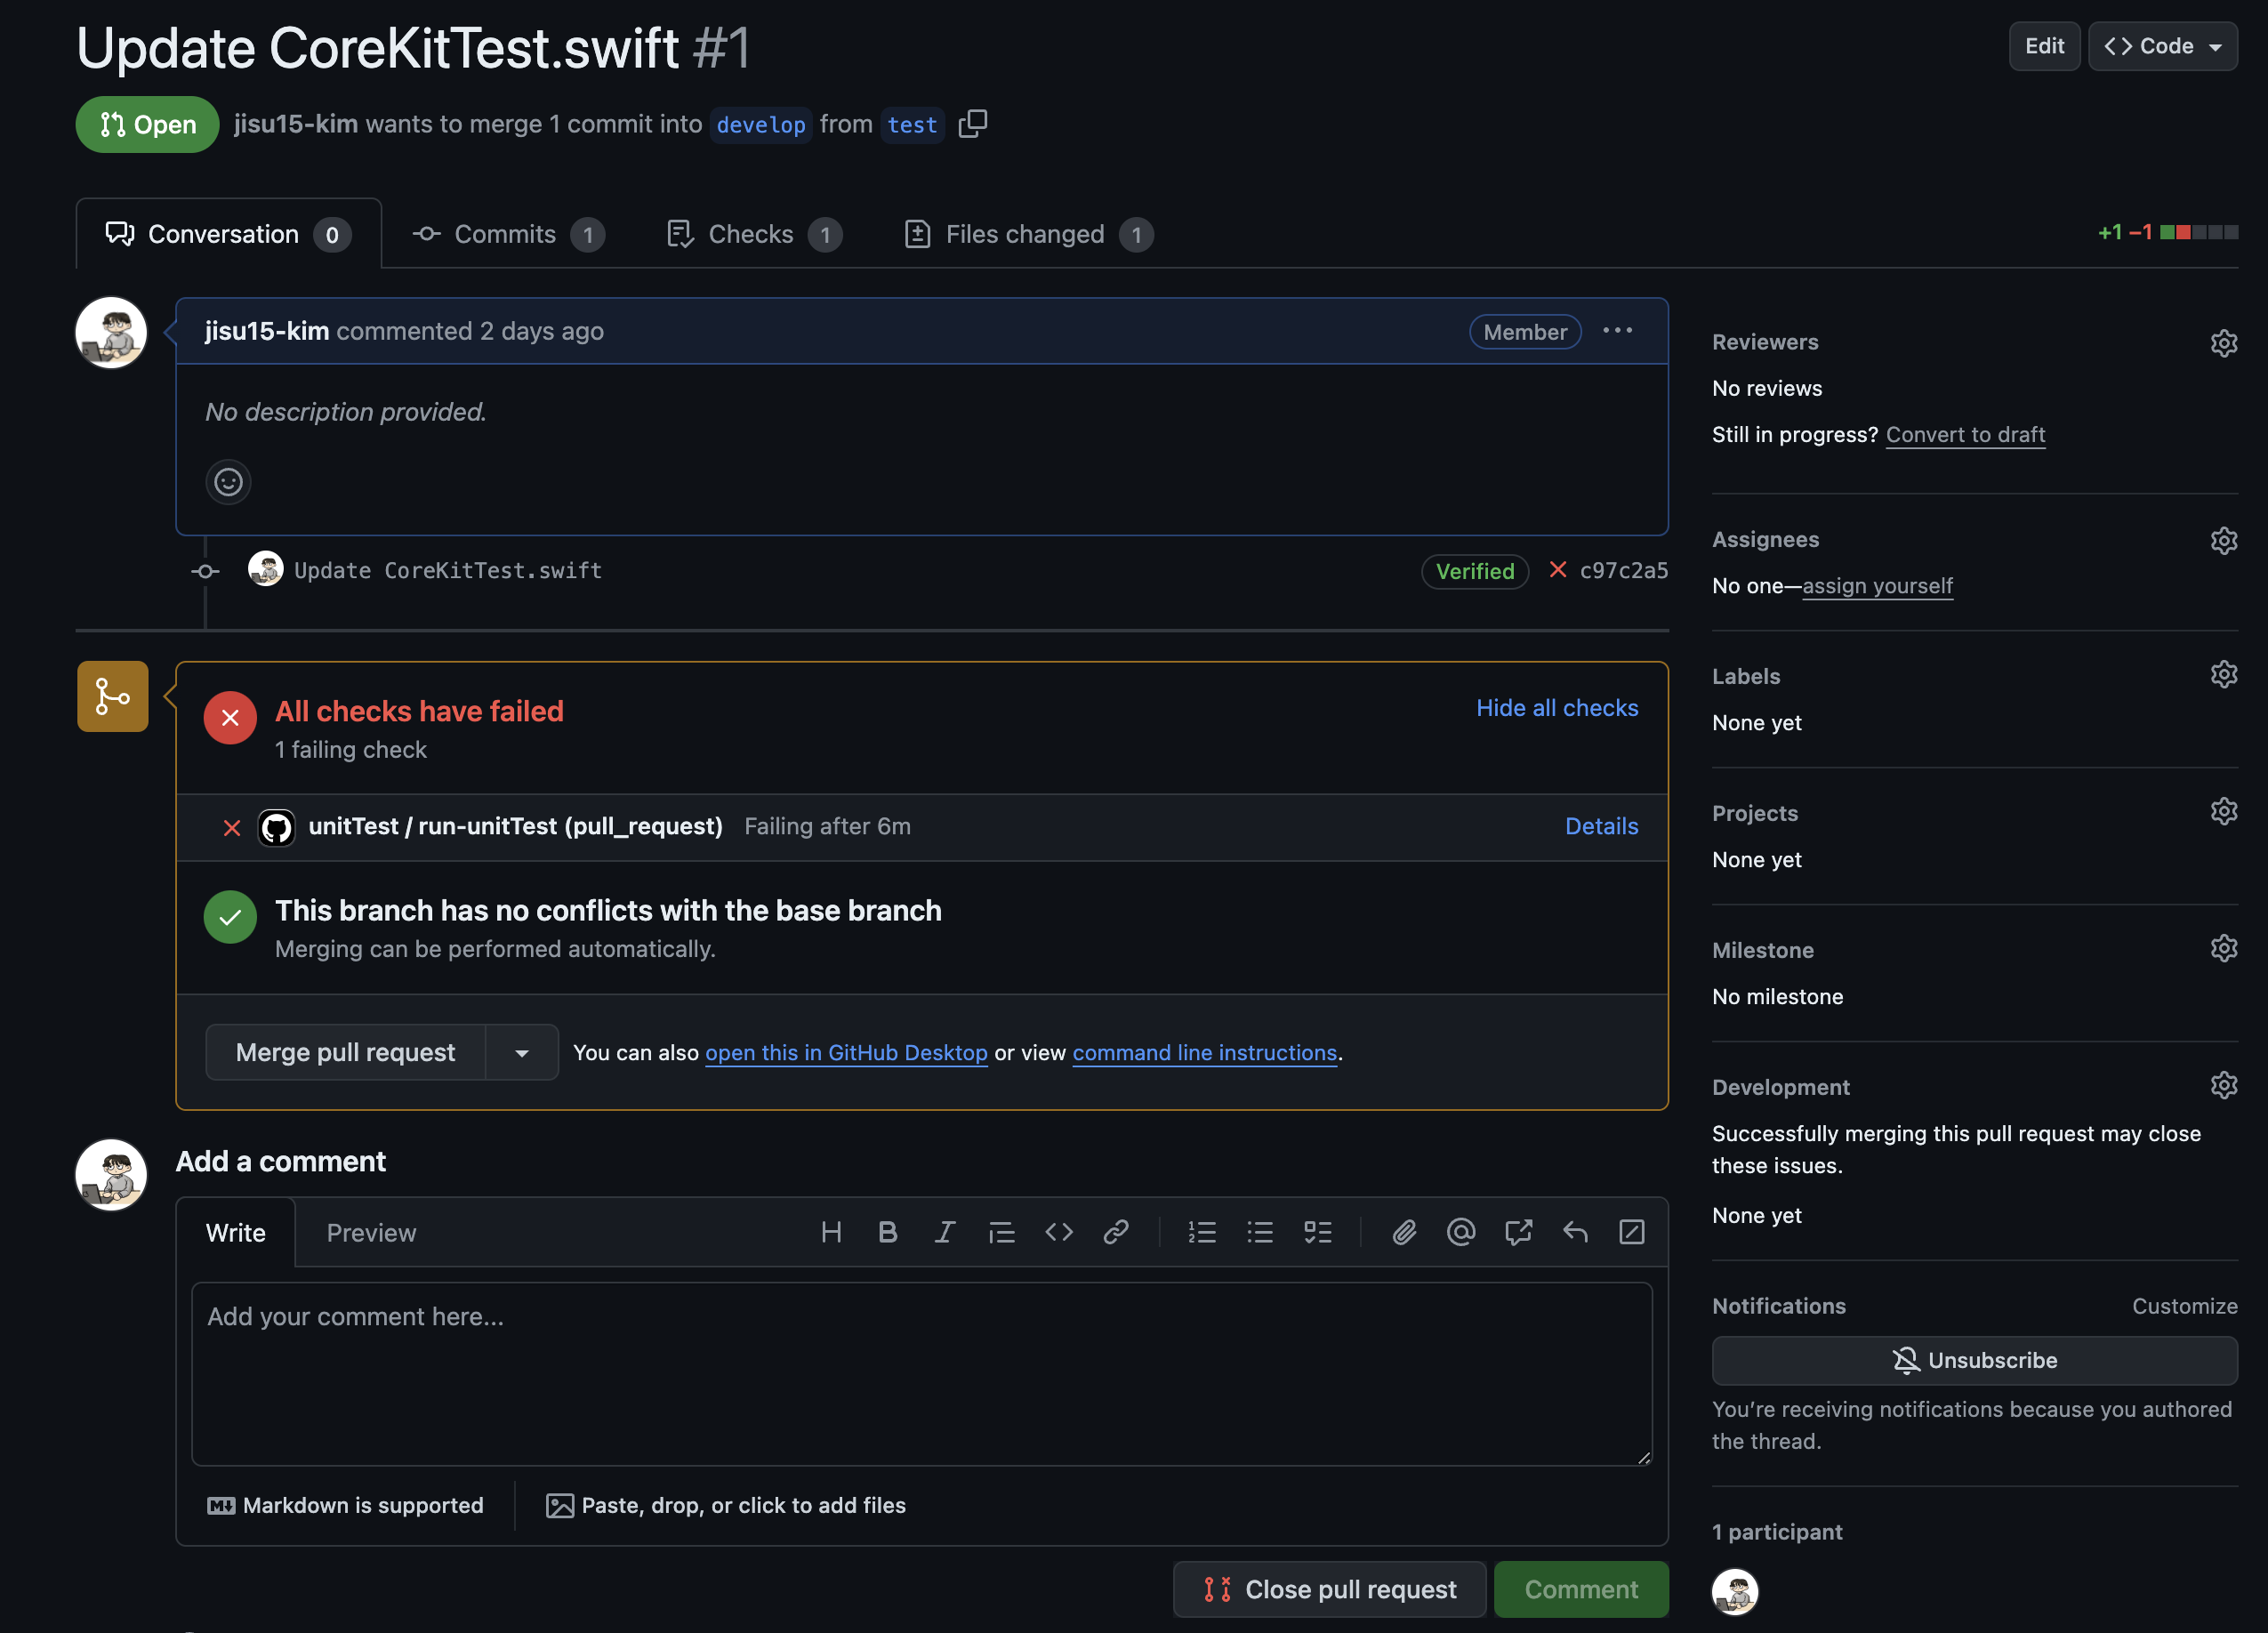Screen dimensions: 2268x1633
Task: Switch to Preview comment mode
Action: (x=371, y=1233)
